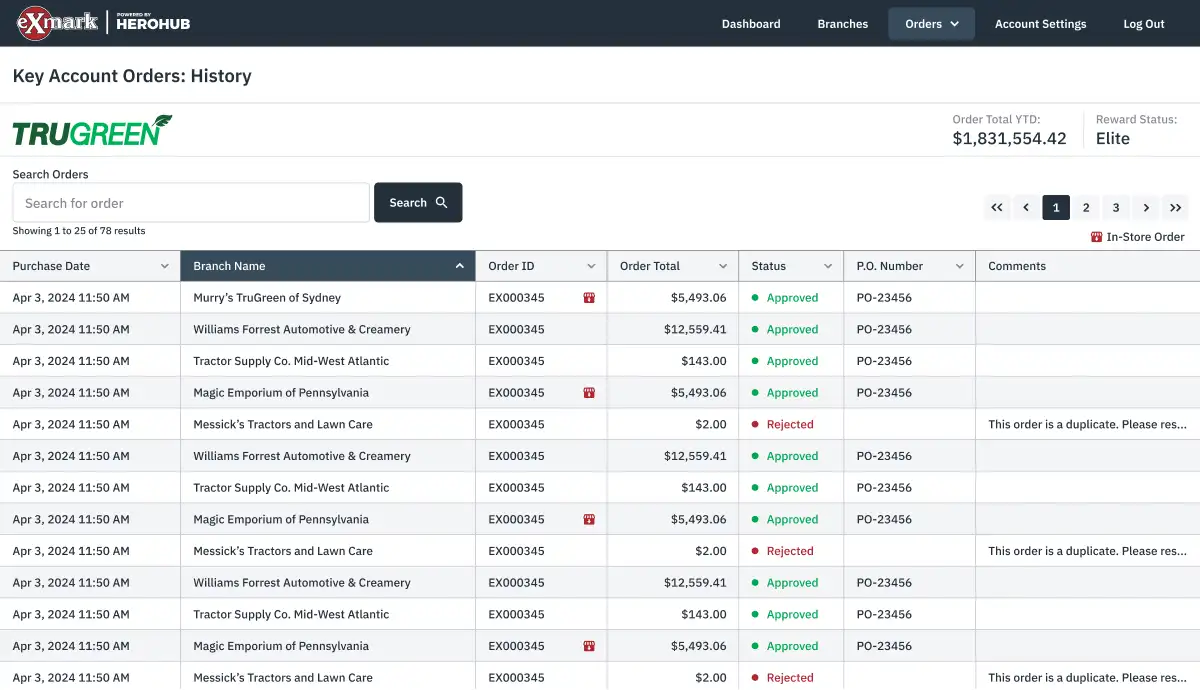This screenshot has width=1200, height=690.
Task: Log Out of the account
Action: coord(1144,24)
